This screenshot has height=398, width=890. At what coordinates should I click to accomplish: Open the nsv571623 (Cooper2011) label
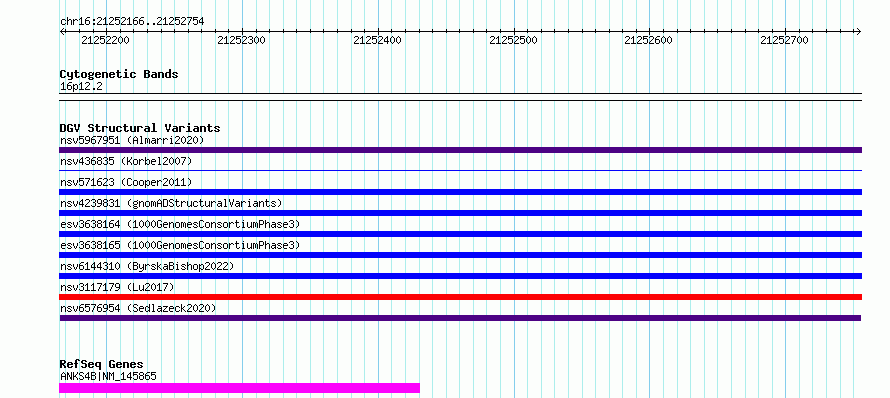point(126,182)
